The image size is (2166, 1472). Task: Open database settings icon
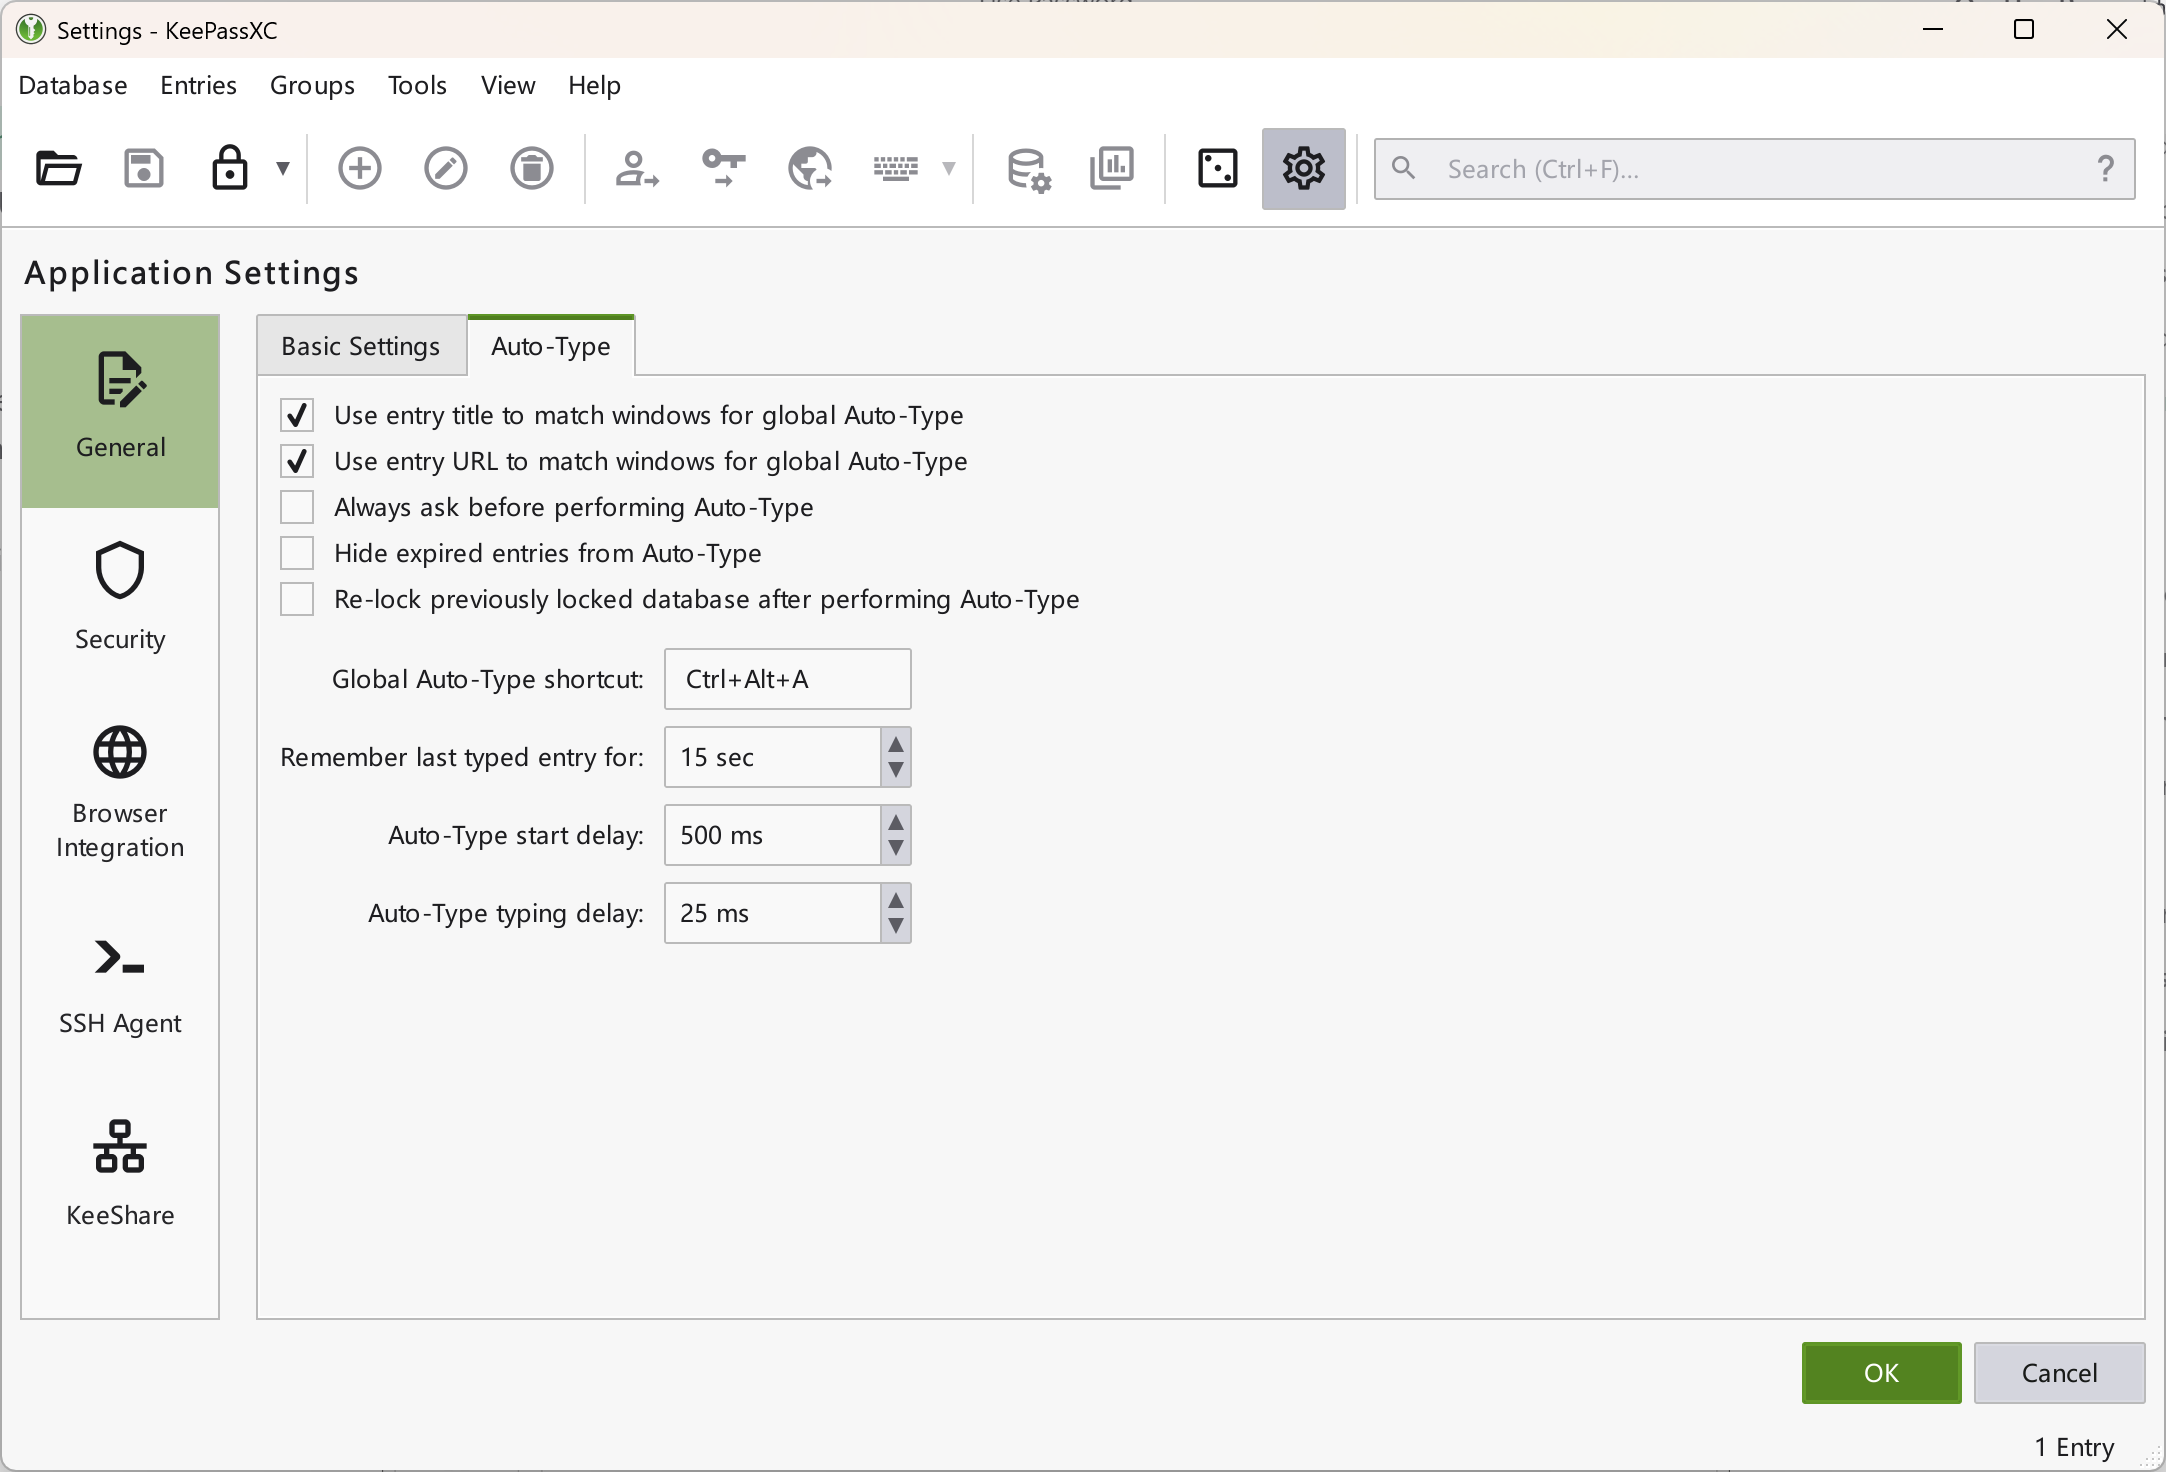(x=1027, y=168)
